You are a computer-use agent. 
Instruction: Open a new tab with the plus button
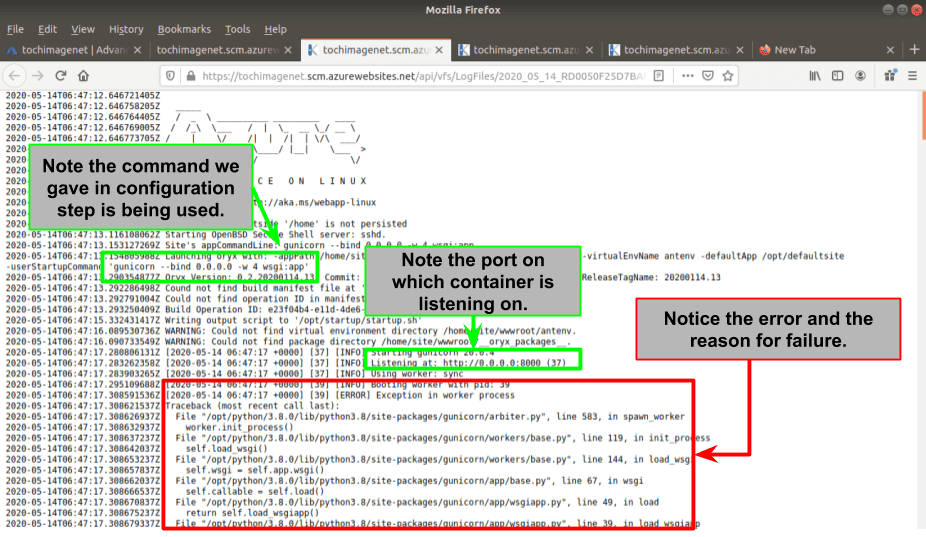pyautogui.click(x=914, y=50)
